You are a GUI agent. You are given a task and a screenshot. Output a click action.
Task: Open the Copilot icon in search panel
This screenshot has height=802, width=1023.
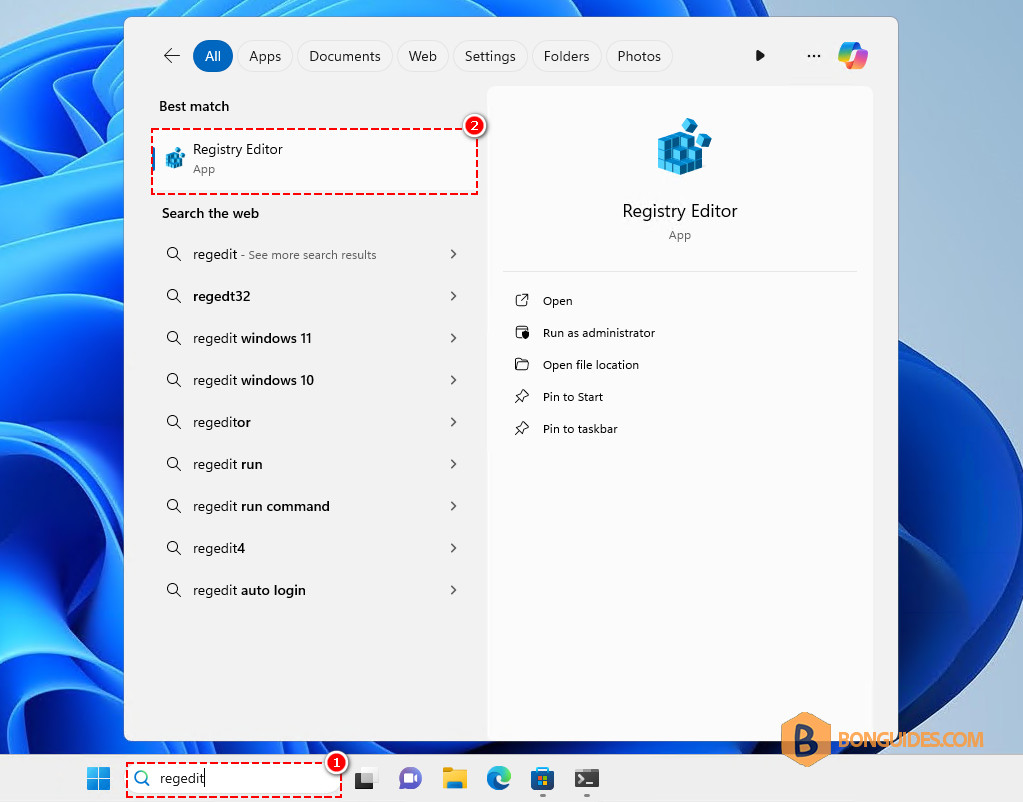pos(853,55)
